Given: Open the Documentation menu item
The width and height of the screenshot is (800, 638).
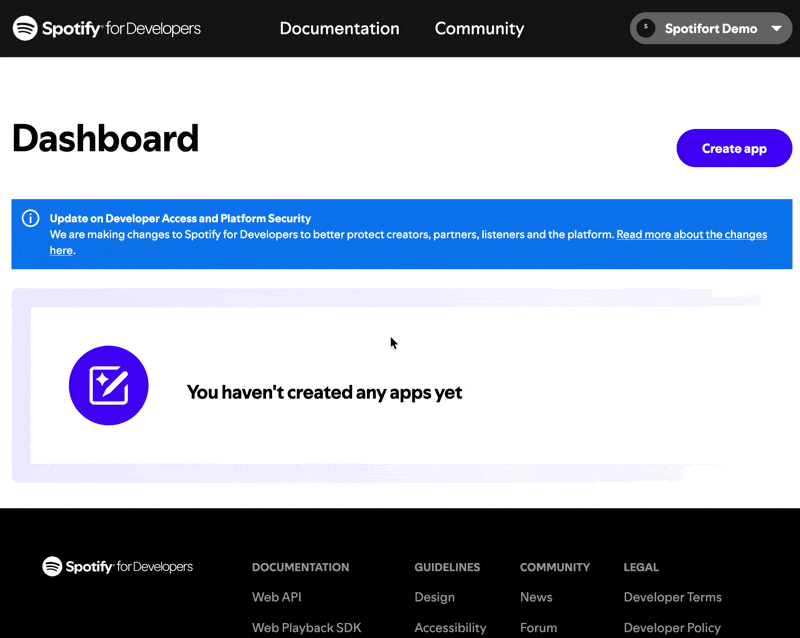Looking at the screenshot, I should (x=339, y=28).
